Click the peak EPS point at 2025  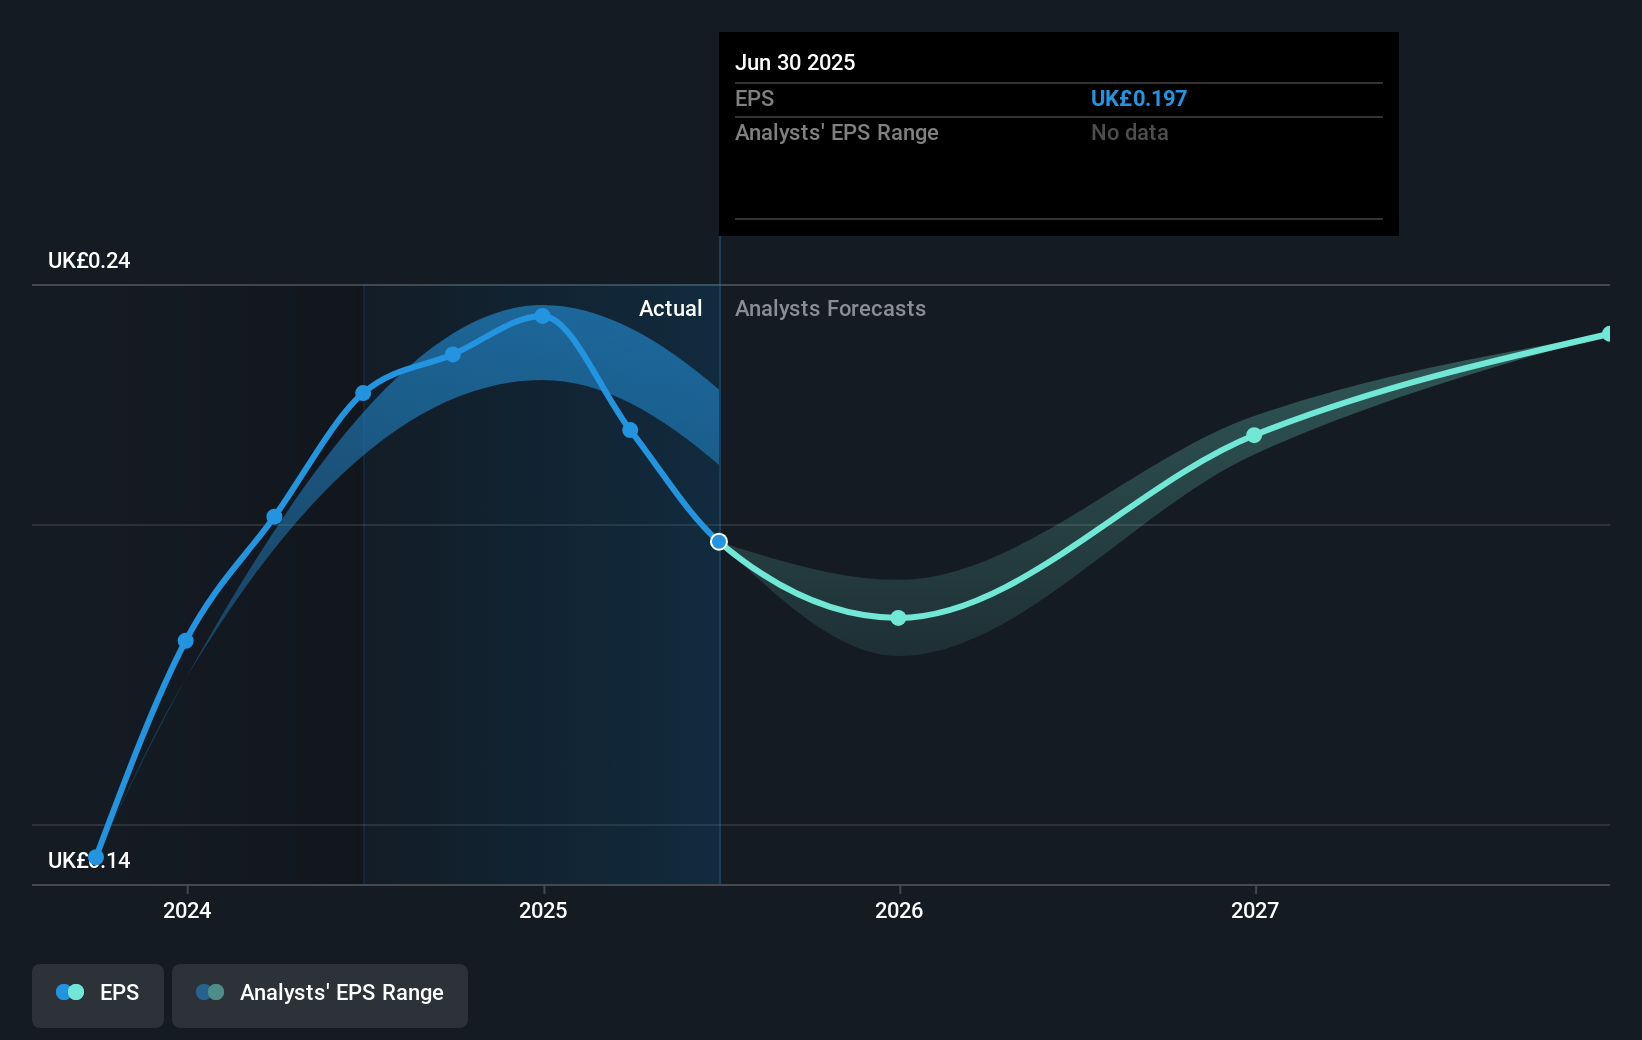[x=542, y=316]
